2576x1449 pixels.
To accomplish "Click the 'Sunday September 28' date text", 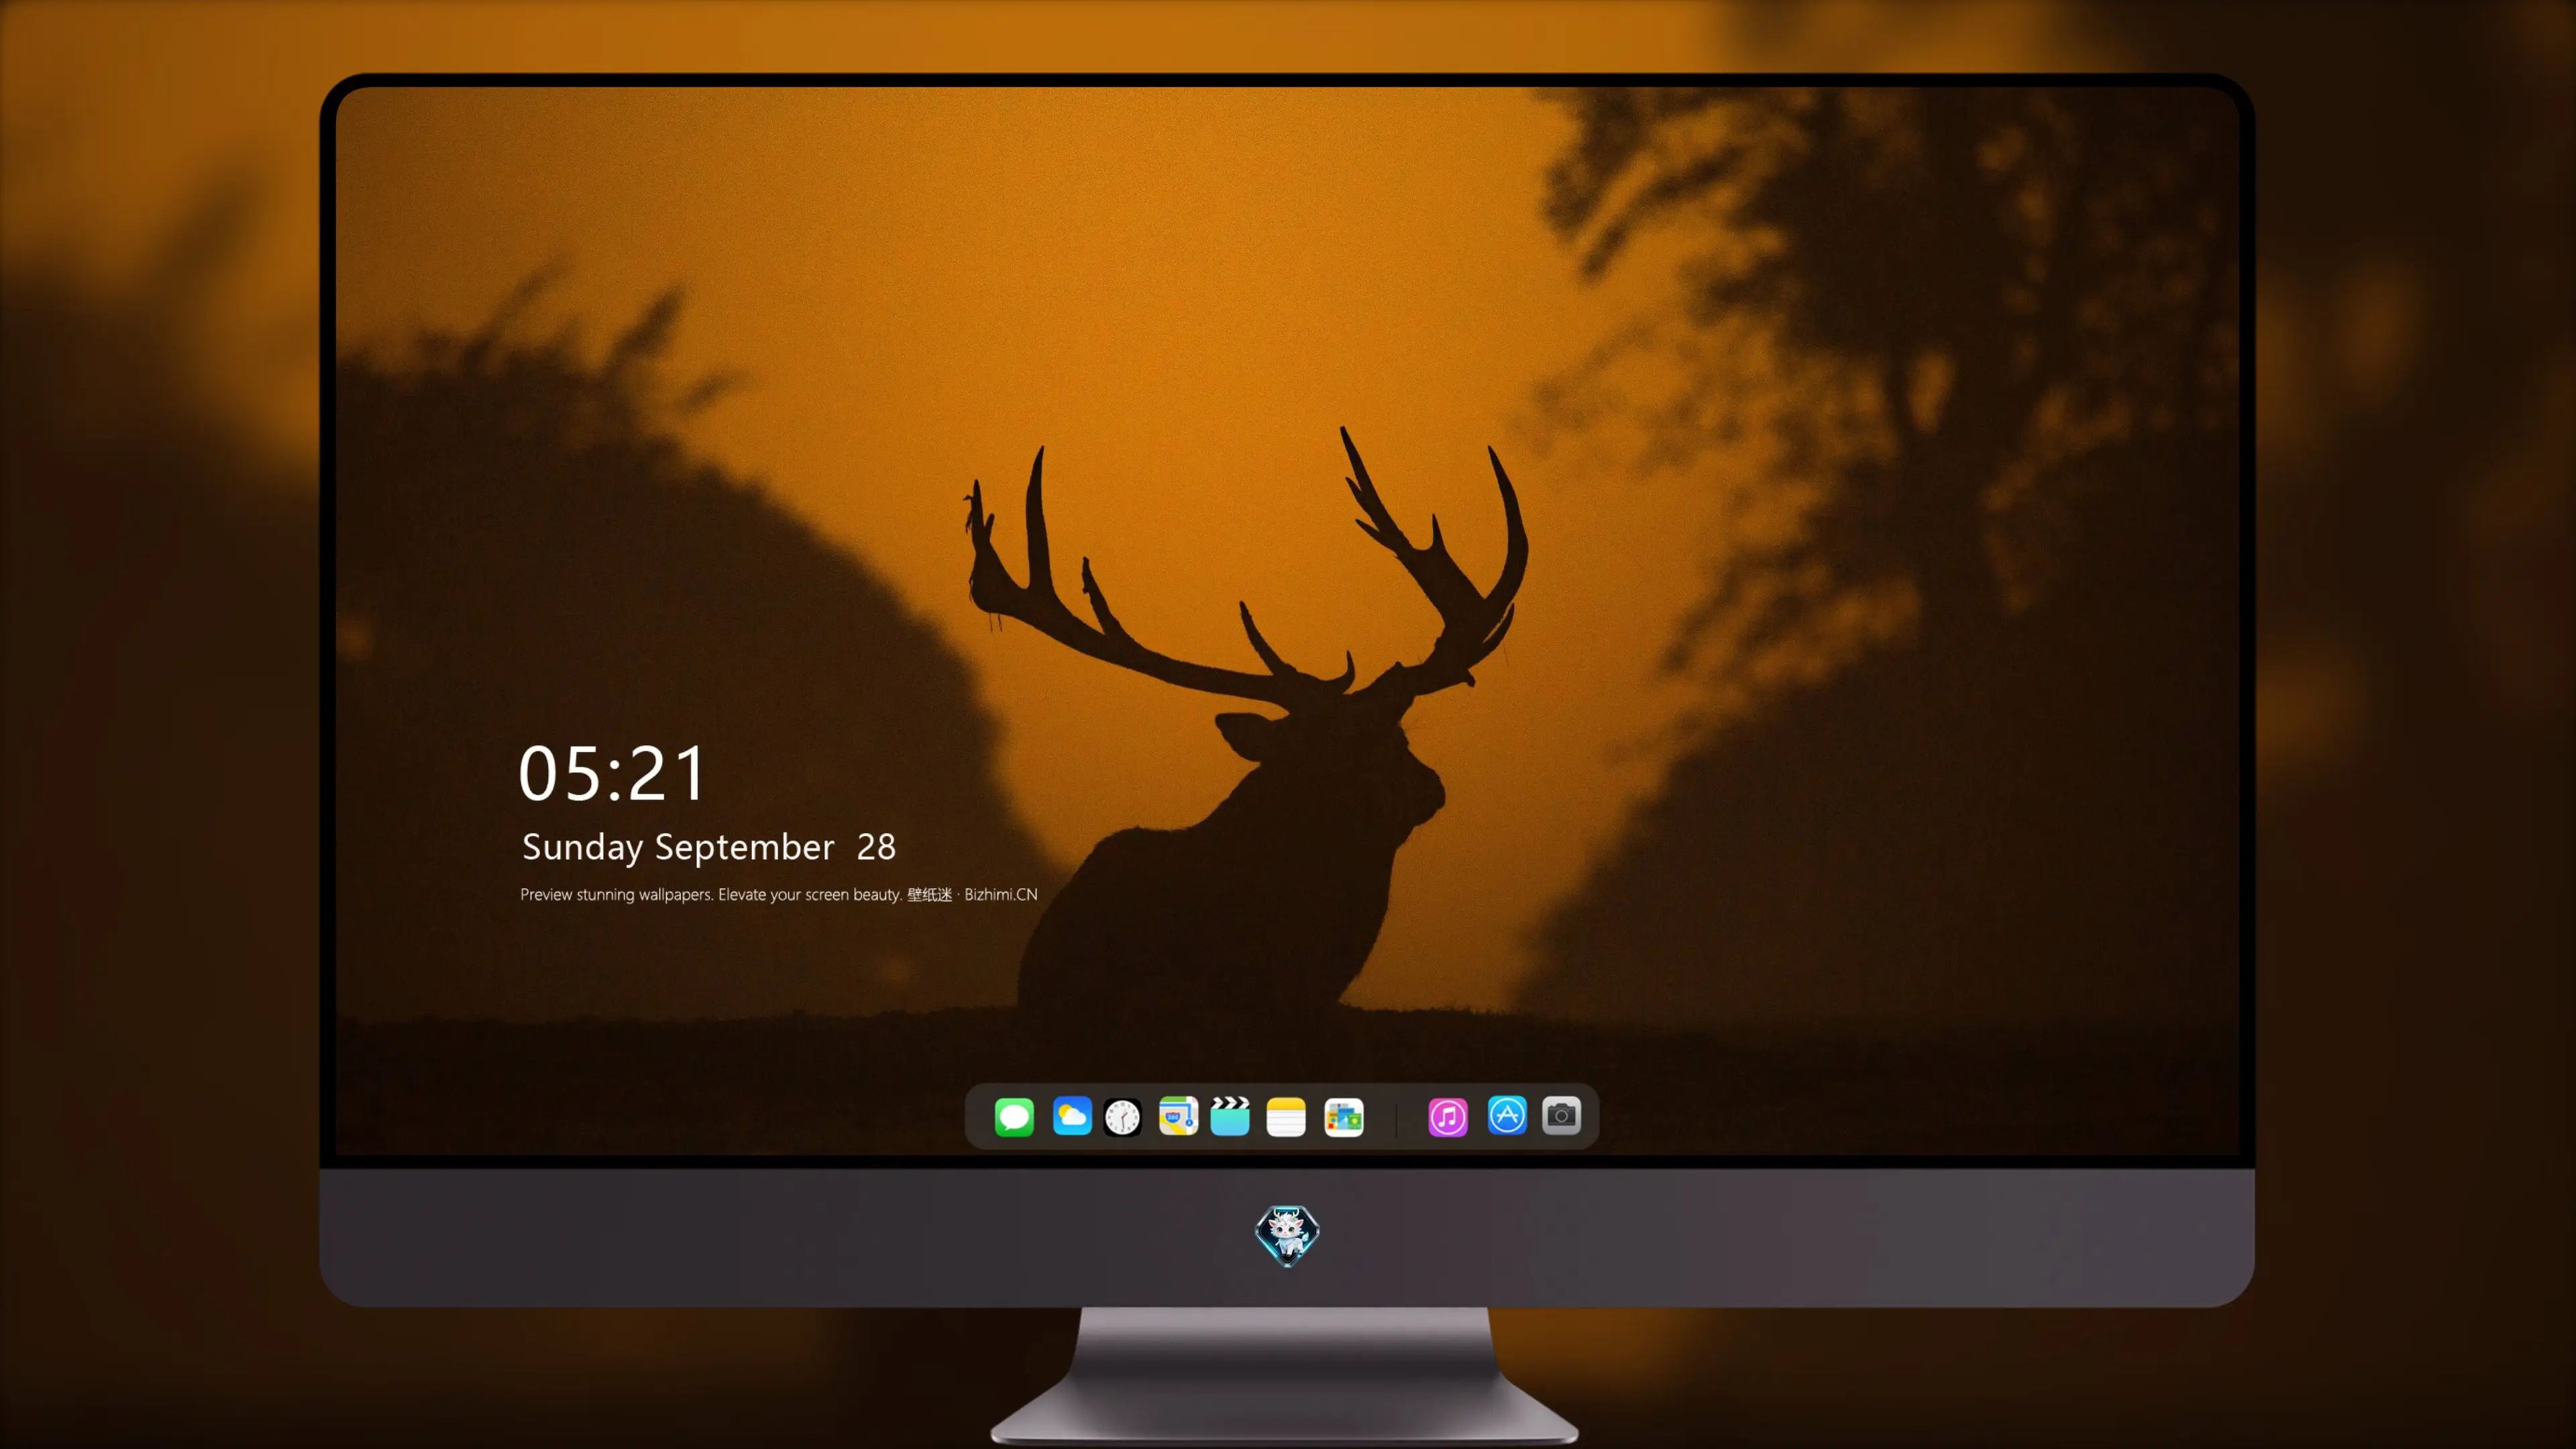I will 709,847.
